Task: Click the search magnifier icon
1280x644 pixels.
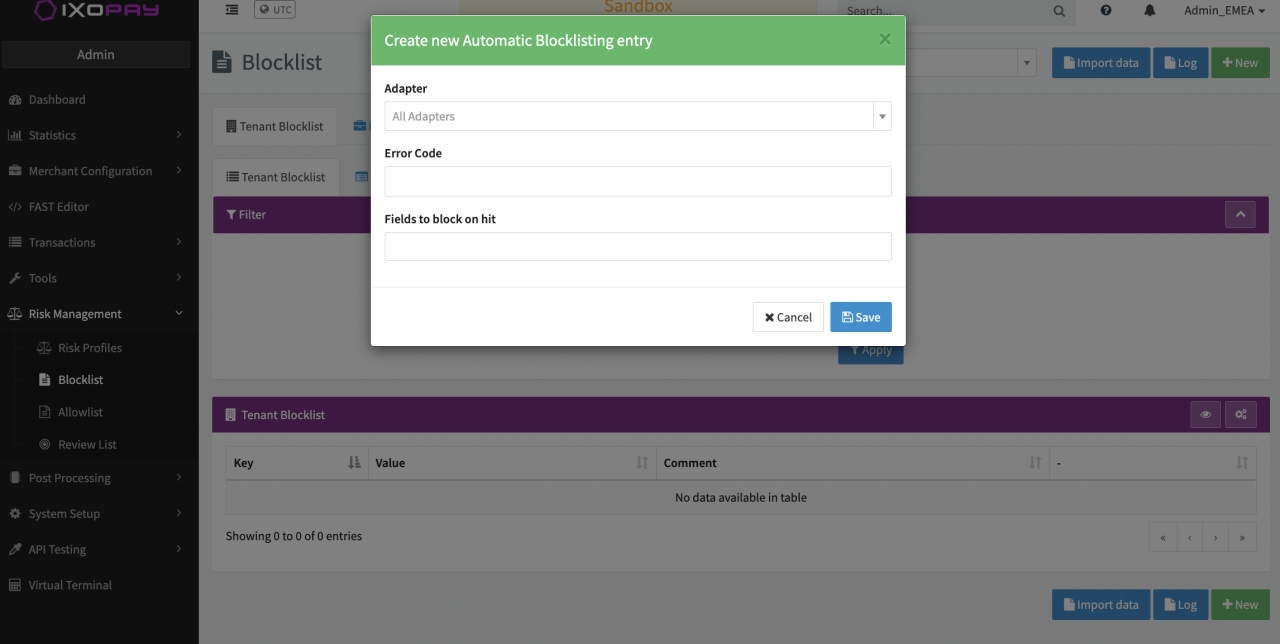Action: (x=1059, y=11)
